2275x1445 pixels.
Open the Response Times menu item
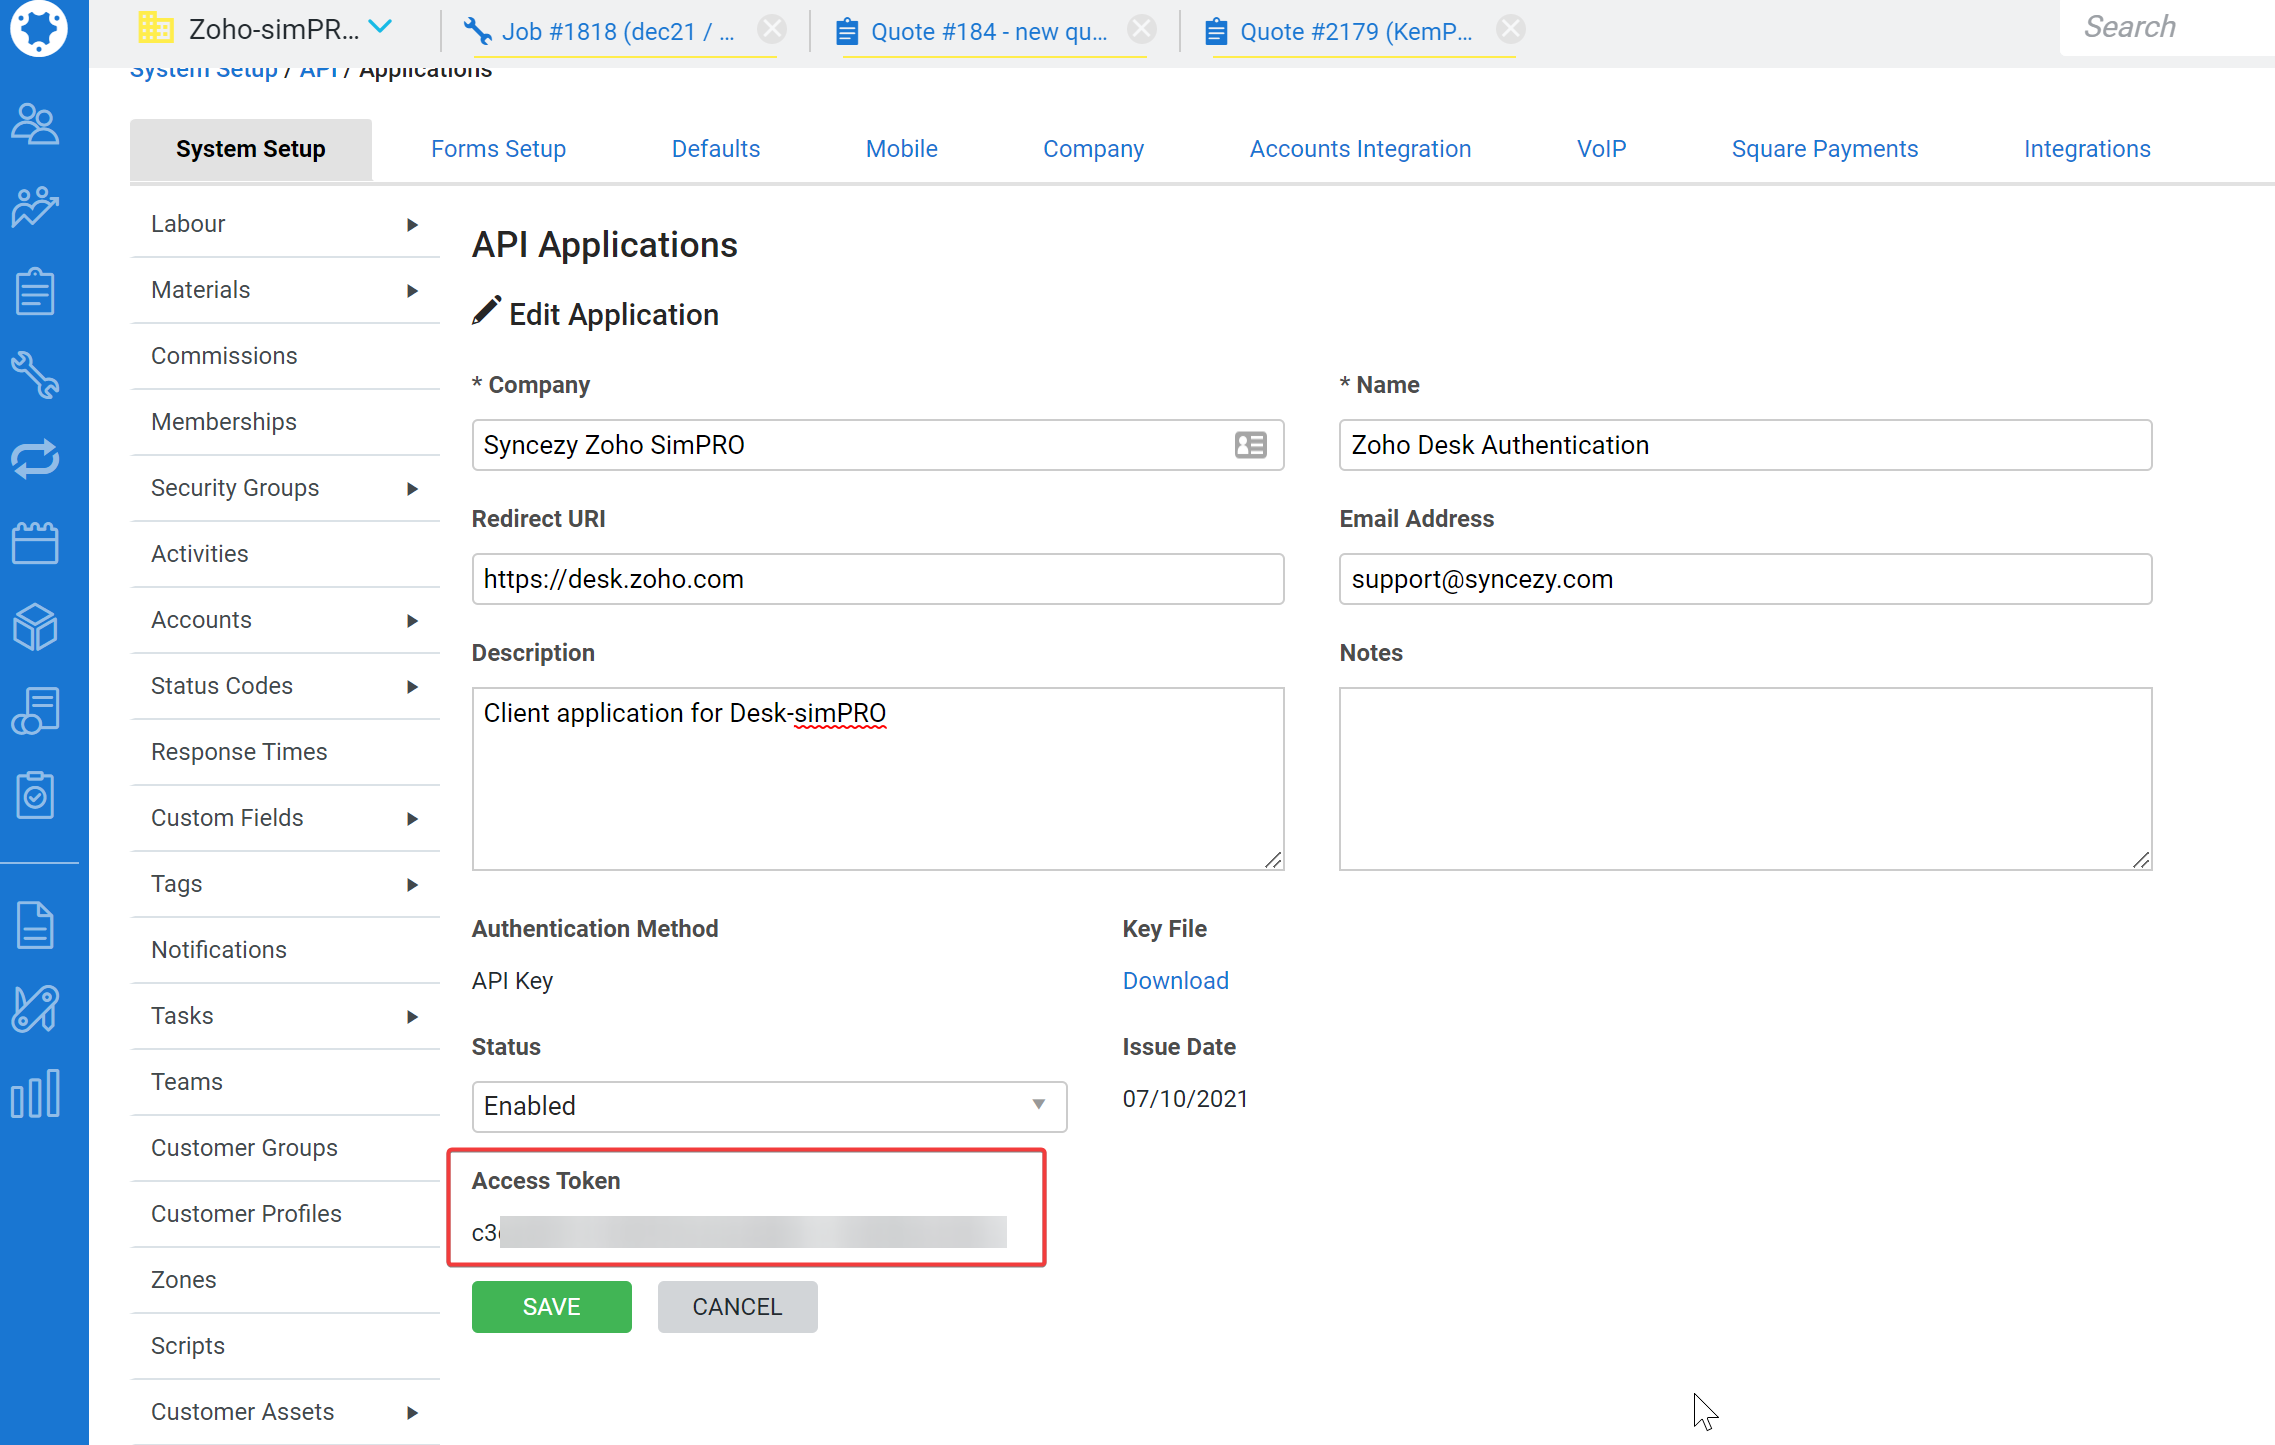pyautogui.click(x=285, y=752)
